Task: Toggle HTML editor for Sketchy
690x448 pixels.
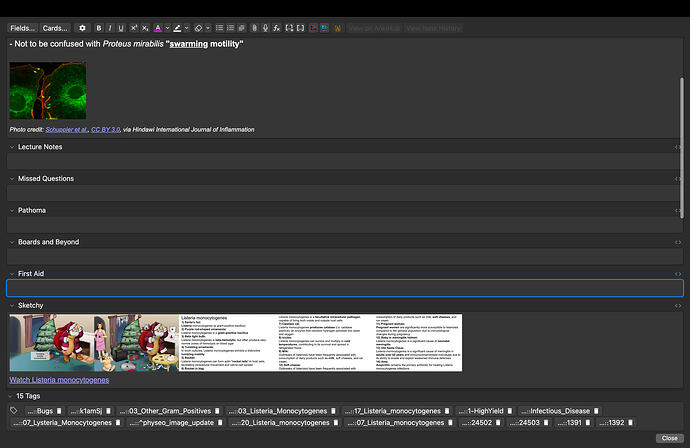Action: (678, 305)
